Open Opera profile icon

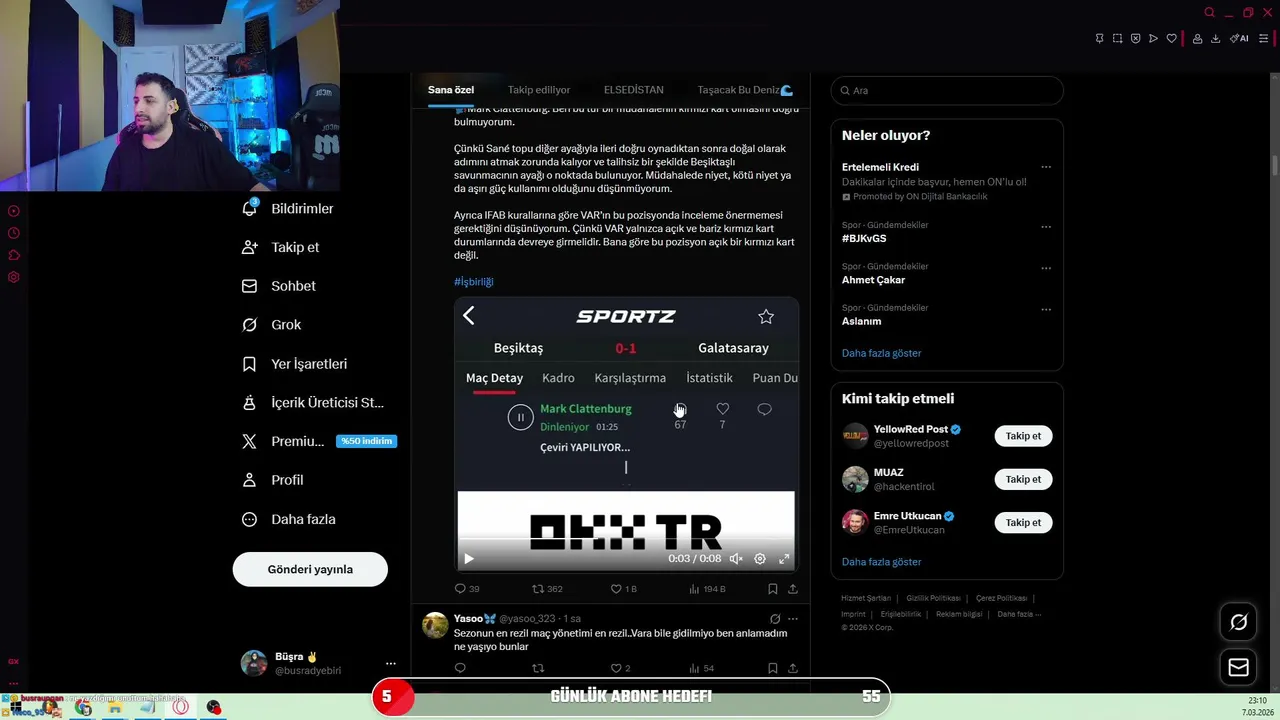point(1197,38)
